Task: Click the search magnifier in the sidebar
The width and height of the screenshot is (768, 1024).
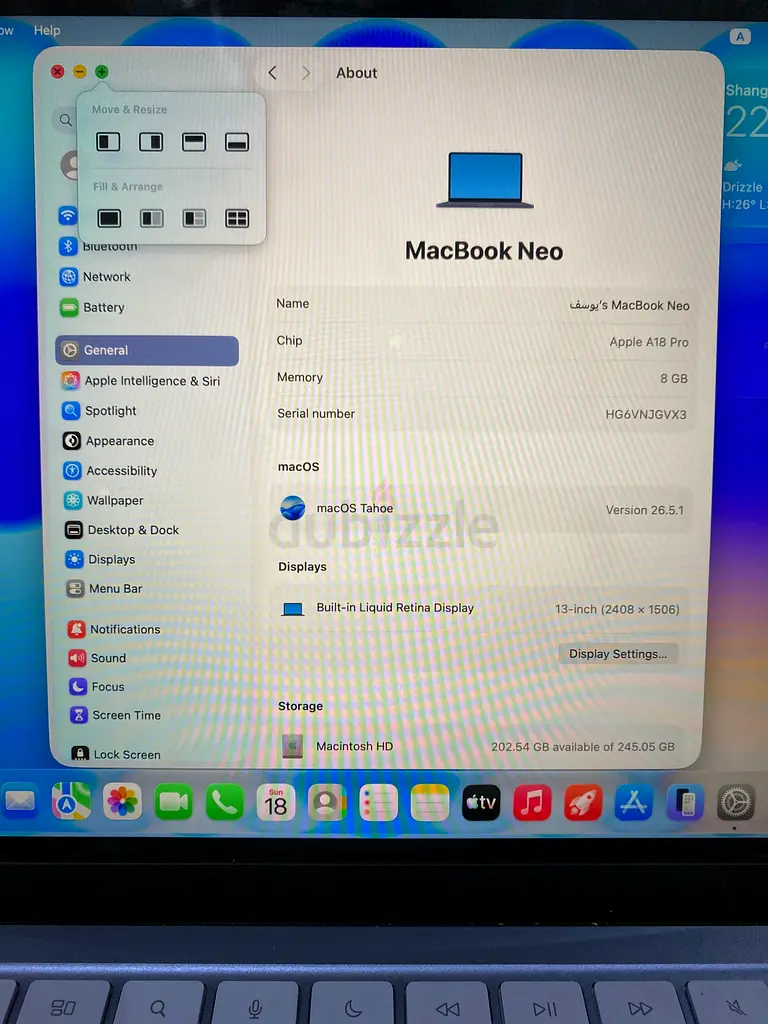Action: click(x=65, y=120)
